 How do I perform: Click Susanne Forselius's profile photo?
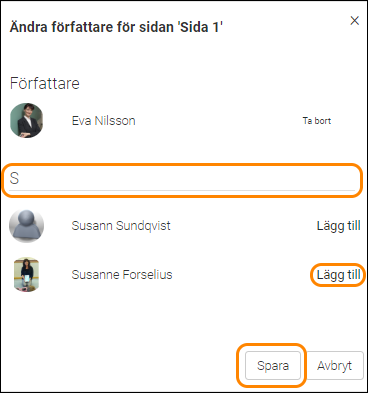[26, 275]
